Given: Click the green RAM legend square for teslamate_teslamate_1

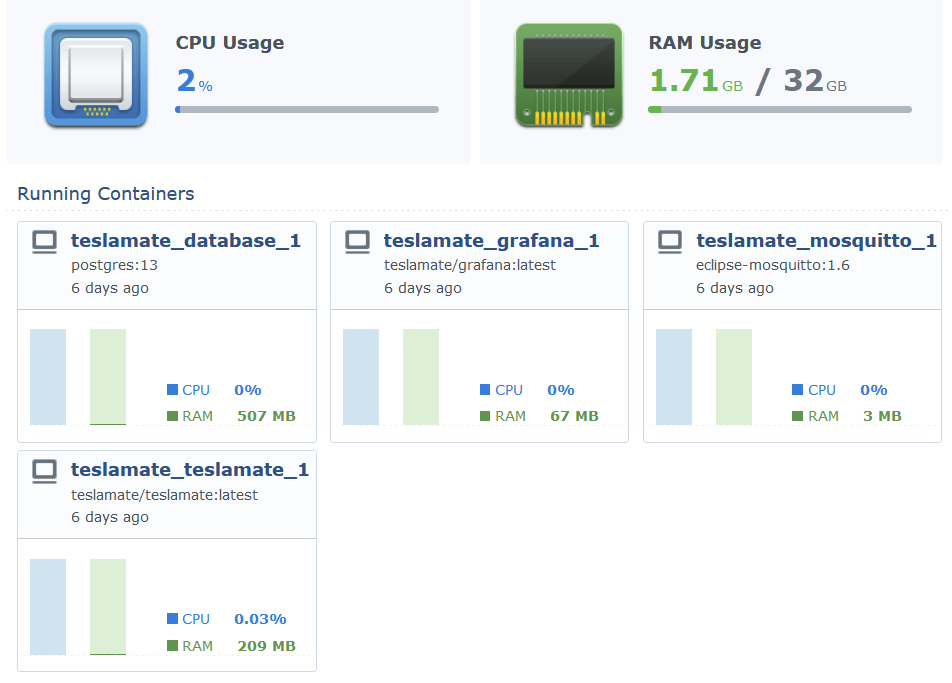Looking at the screenshot, I should click(172, 645).
